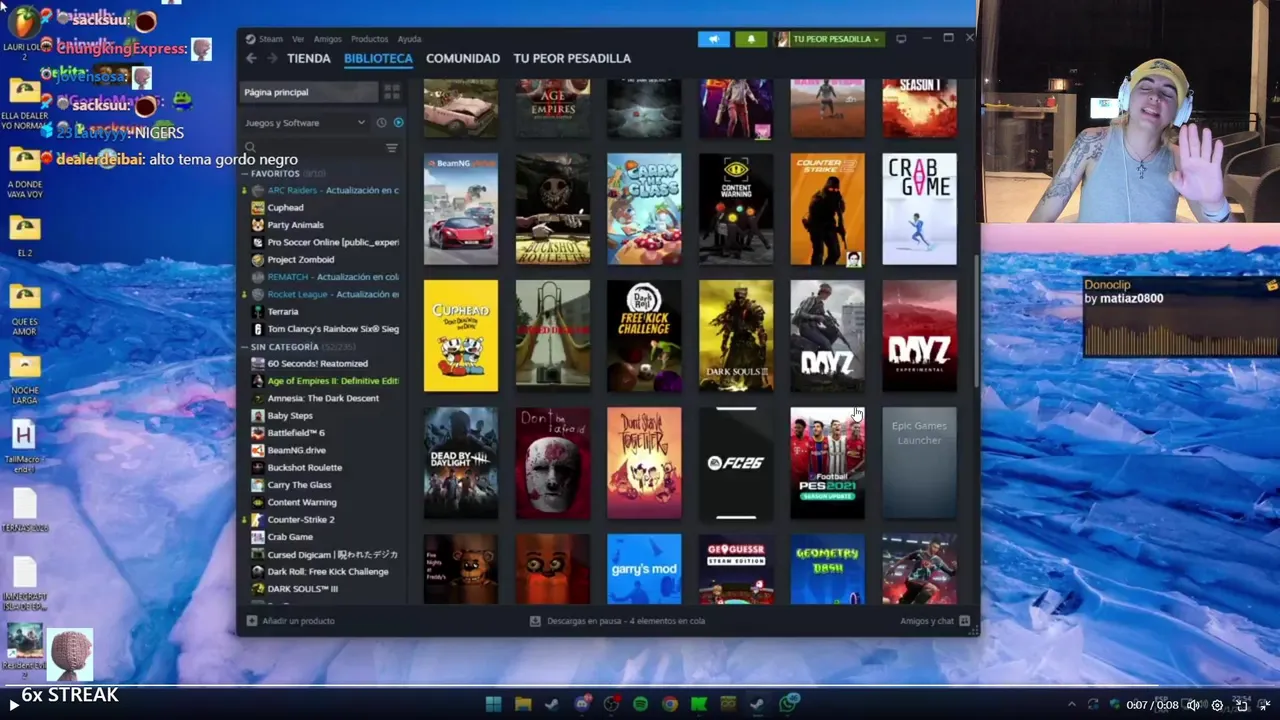
Task: Open the Amigos menu
Action: point(327,39)
